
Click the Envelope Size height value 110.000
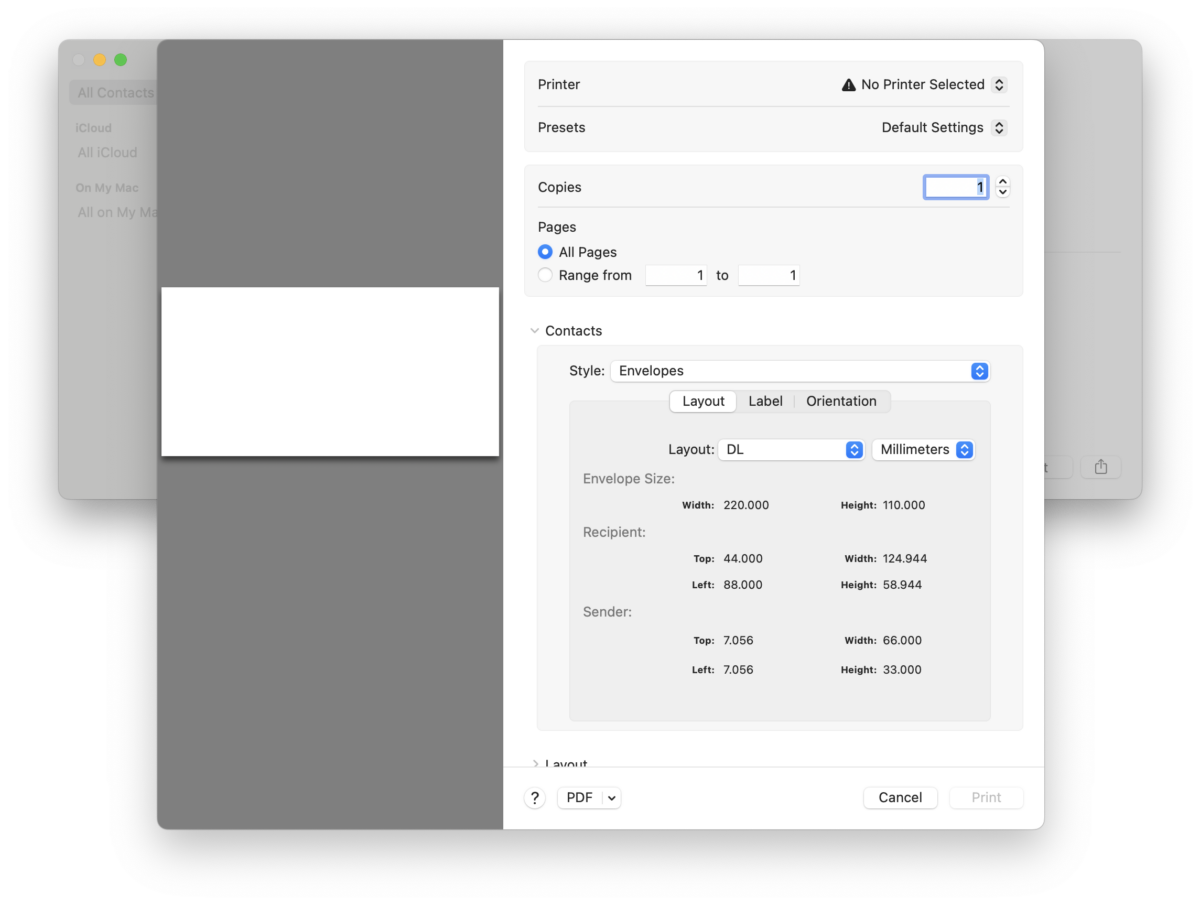pos(904,506)
